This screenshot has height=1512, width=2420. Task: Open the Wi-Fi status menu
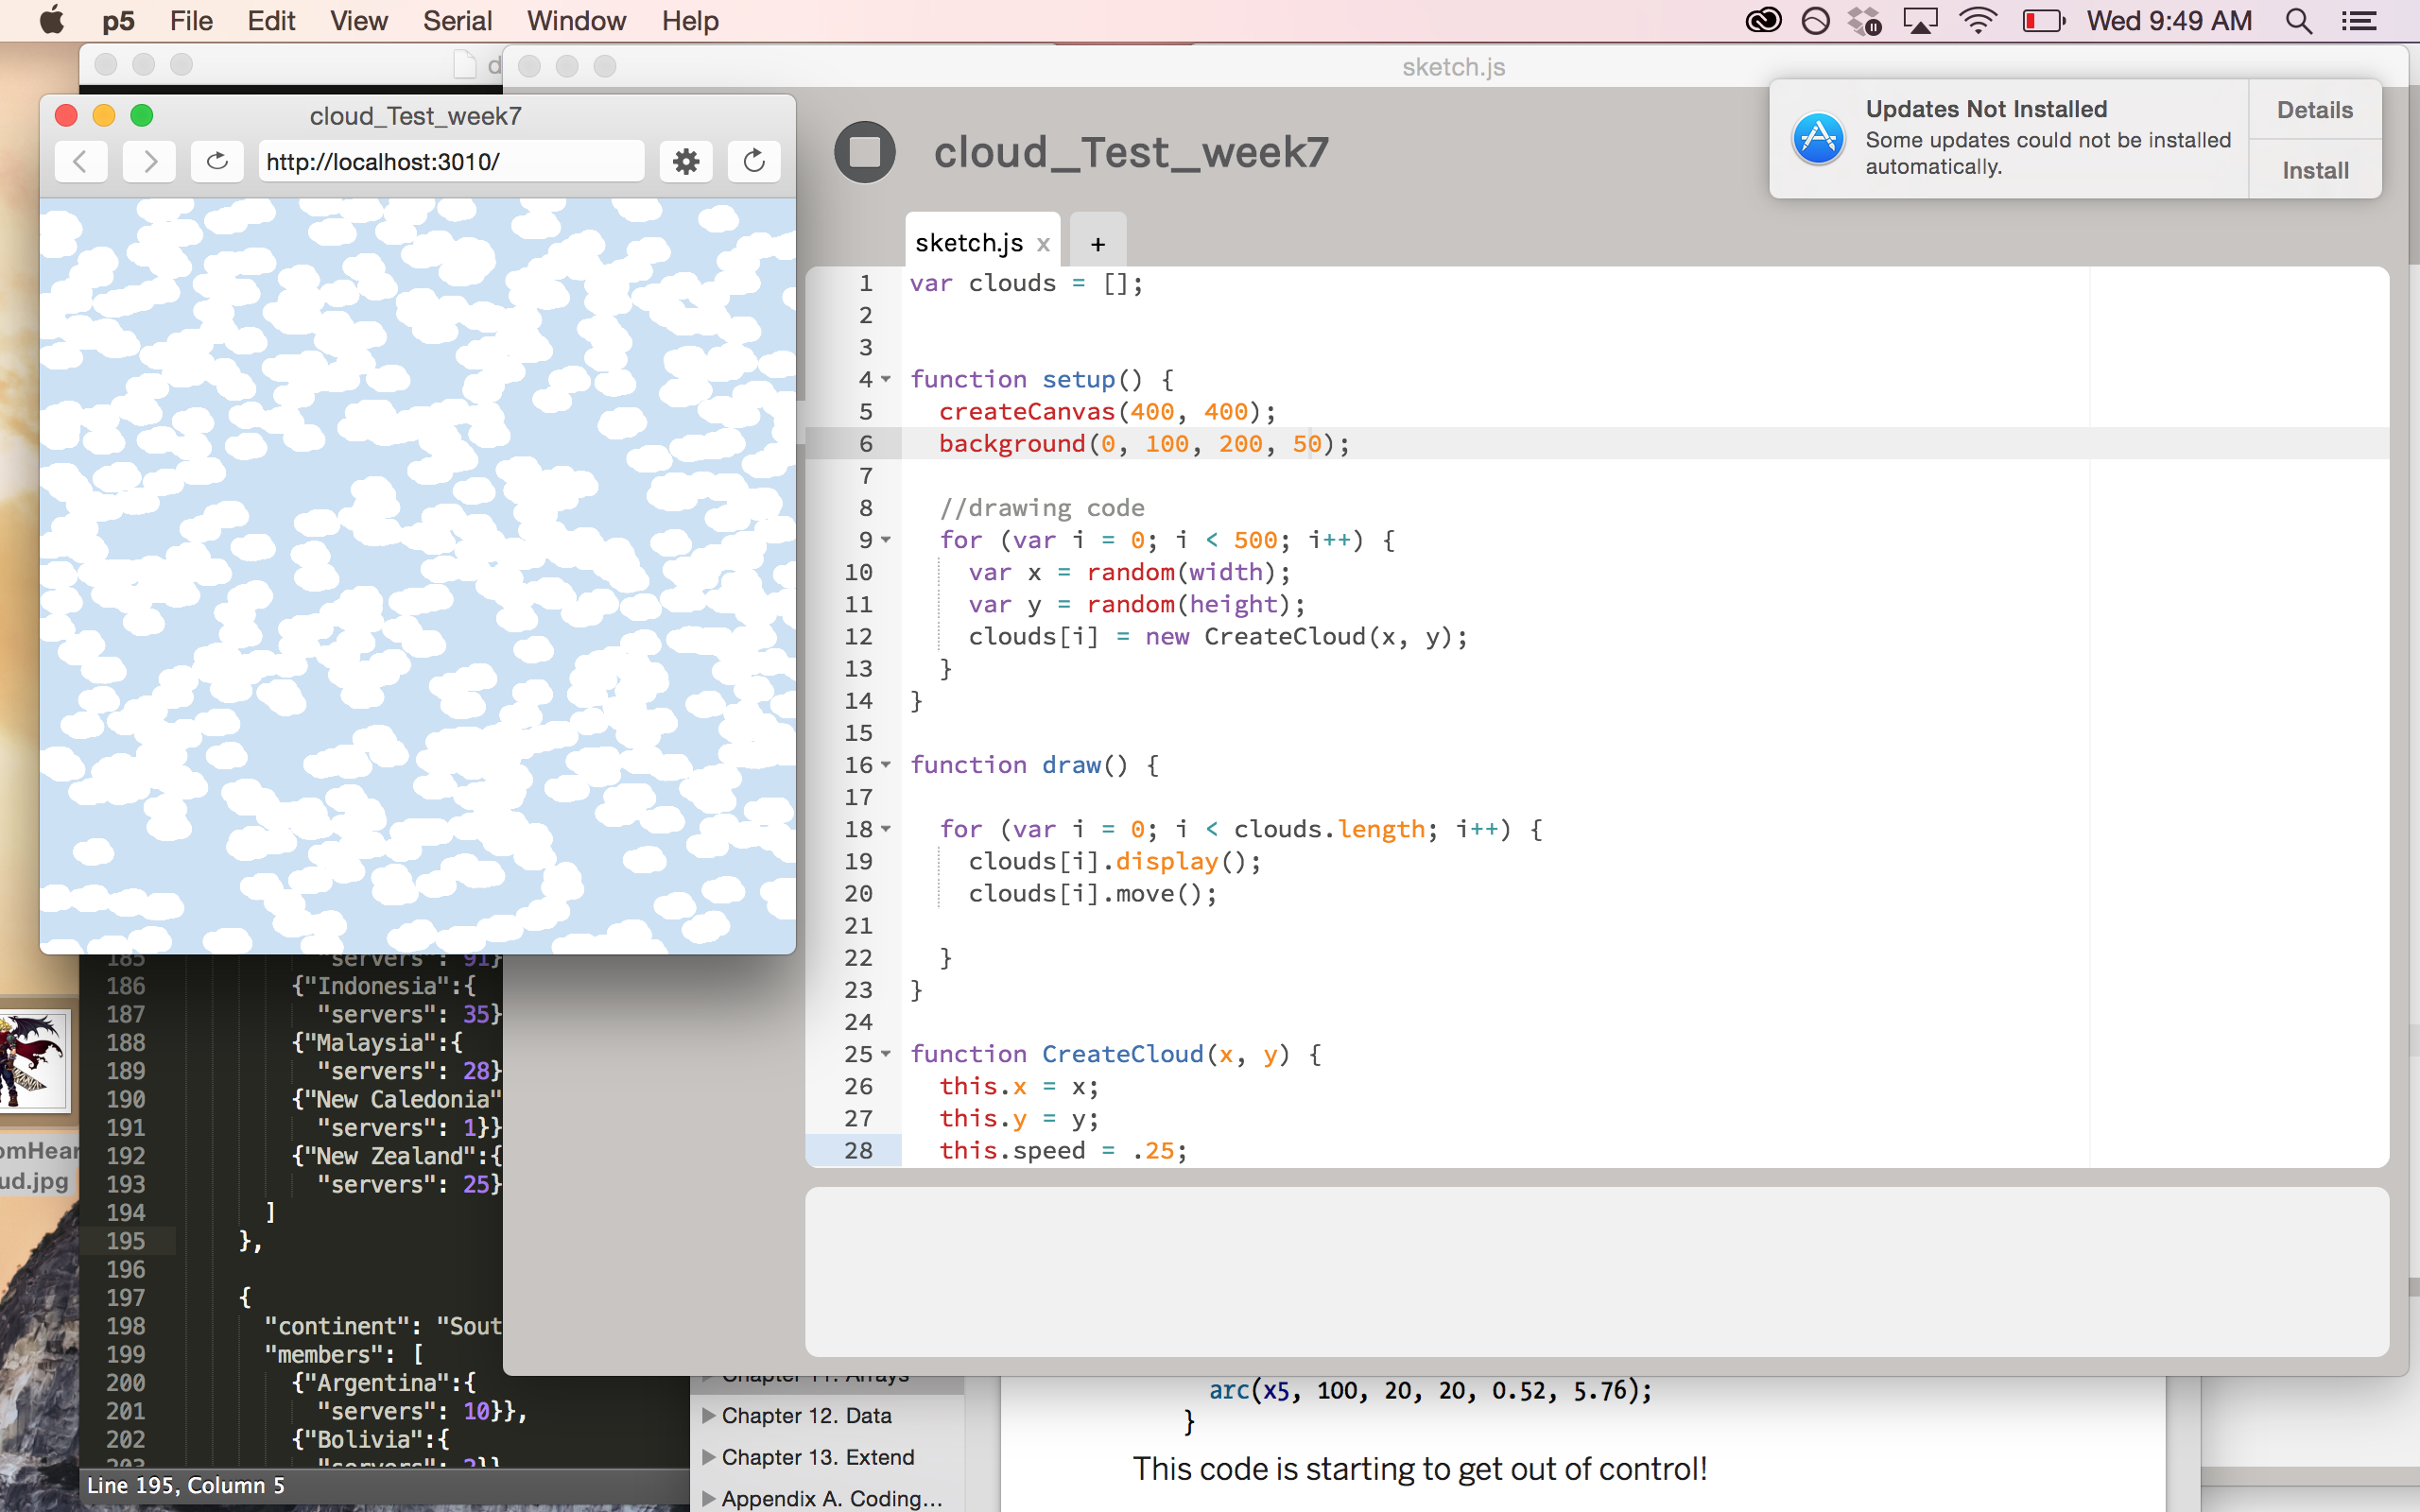point(1978,21)
